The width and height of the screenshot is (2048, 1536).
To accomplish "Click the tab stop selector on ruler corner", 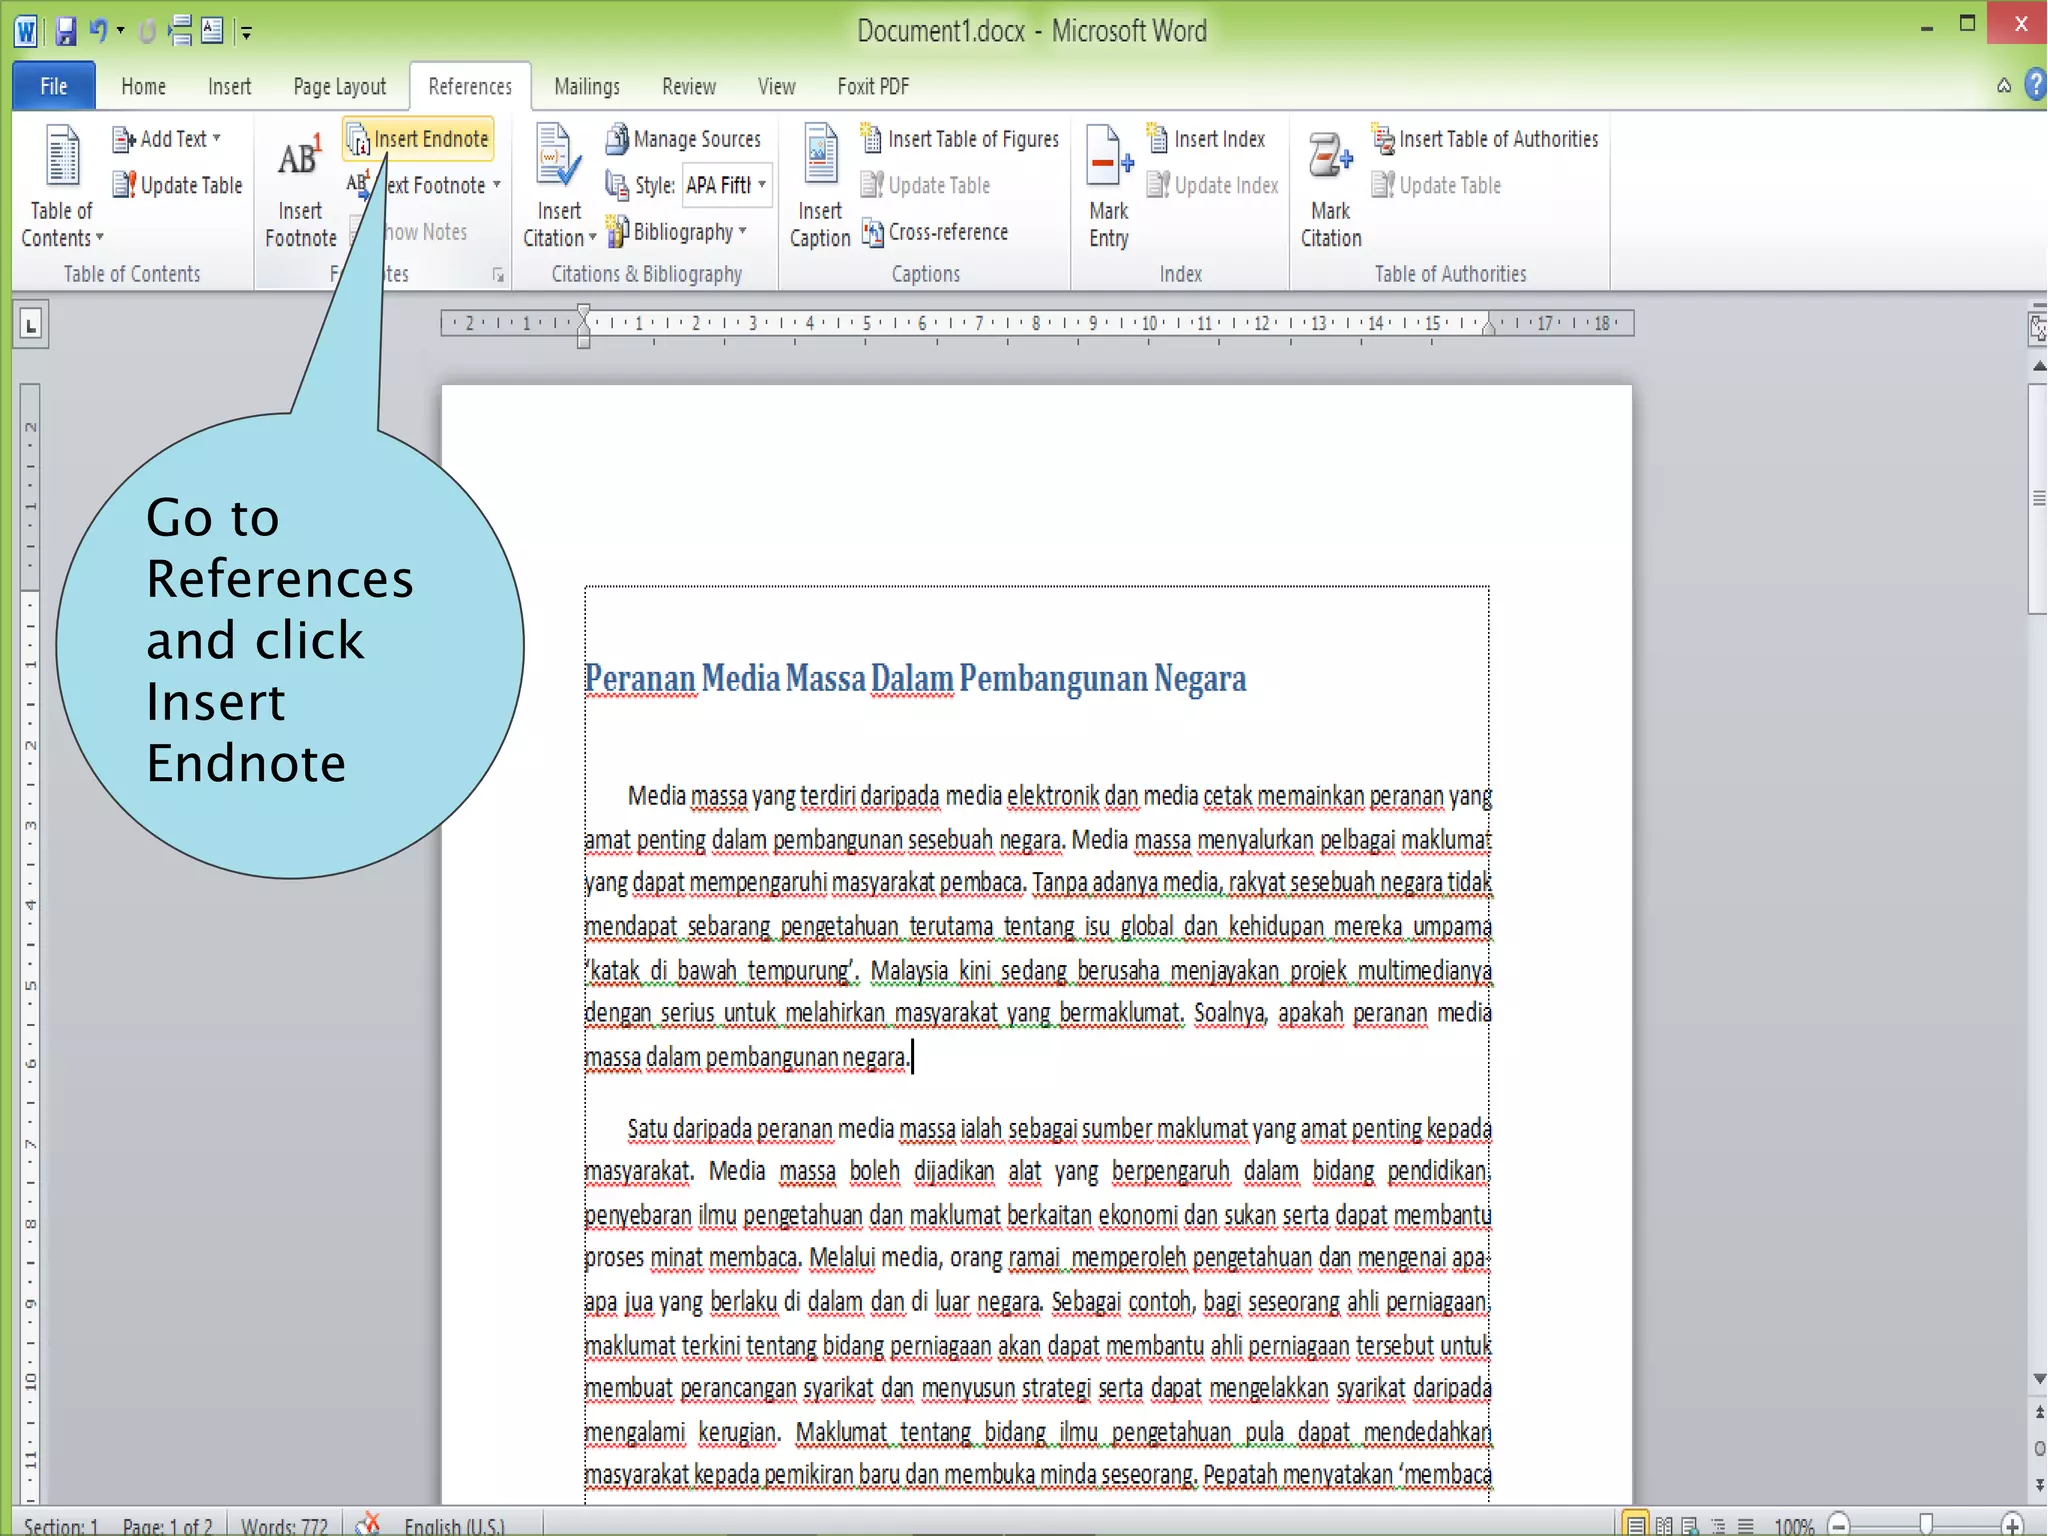I will point(31,325).
